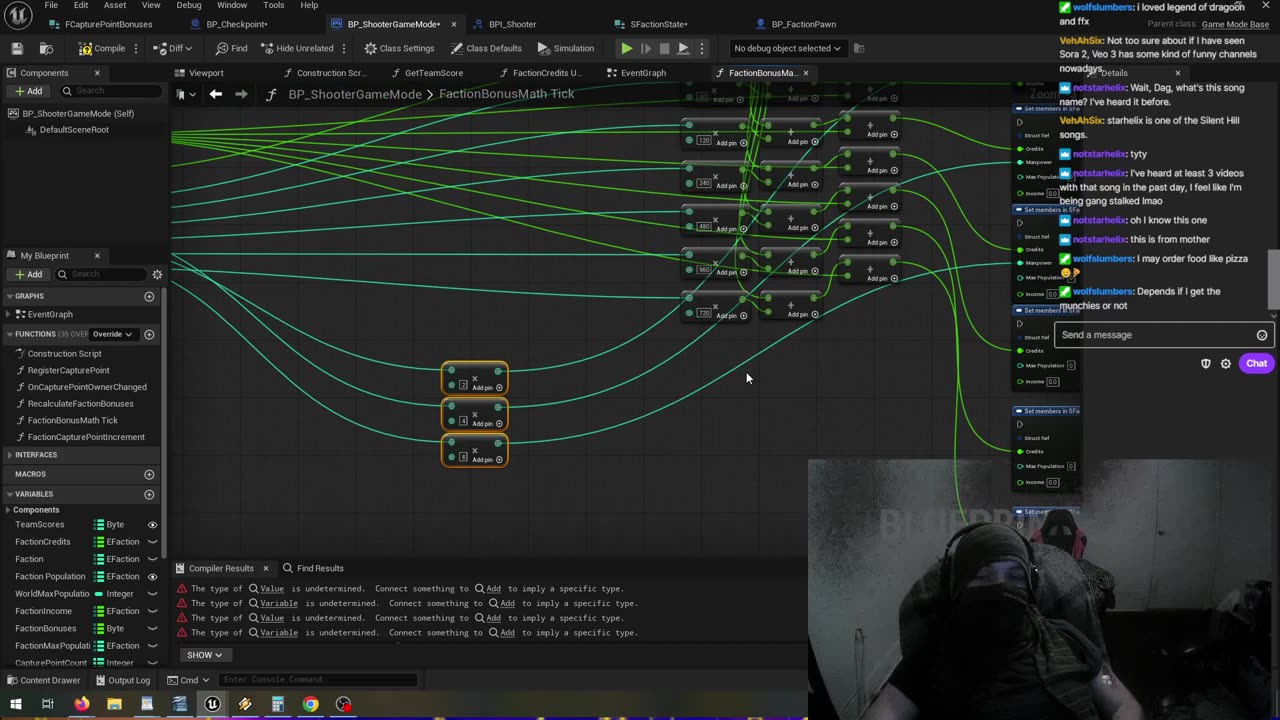Expand the SHOW dropdown in Compiler Results
The width and height of the screenshot is (1280, 720).
204,655
